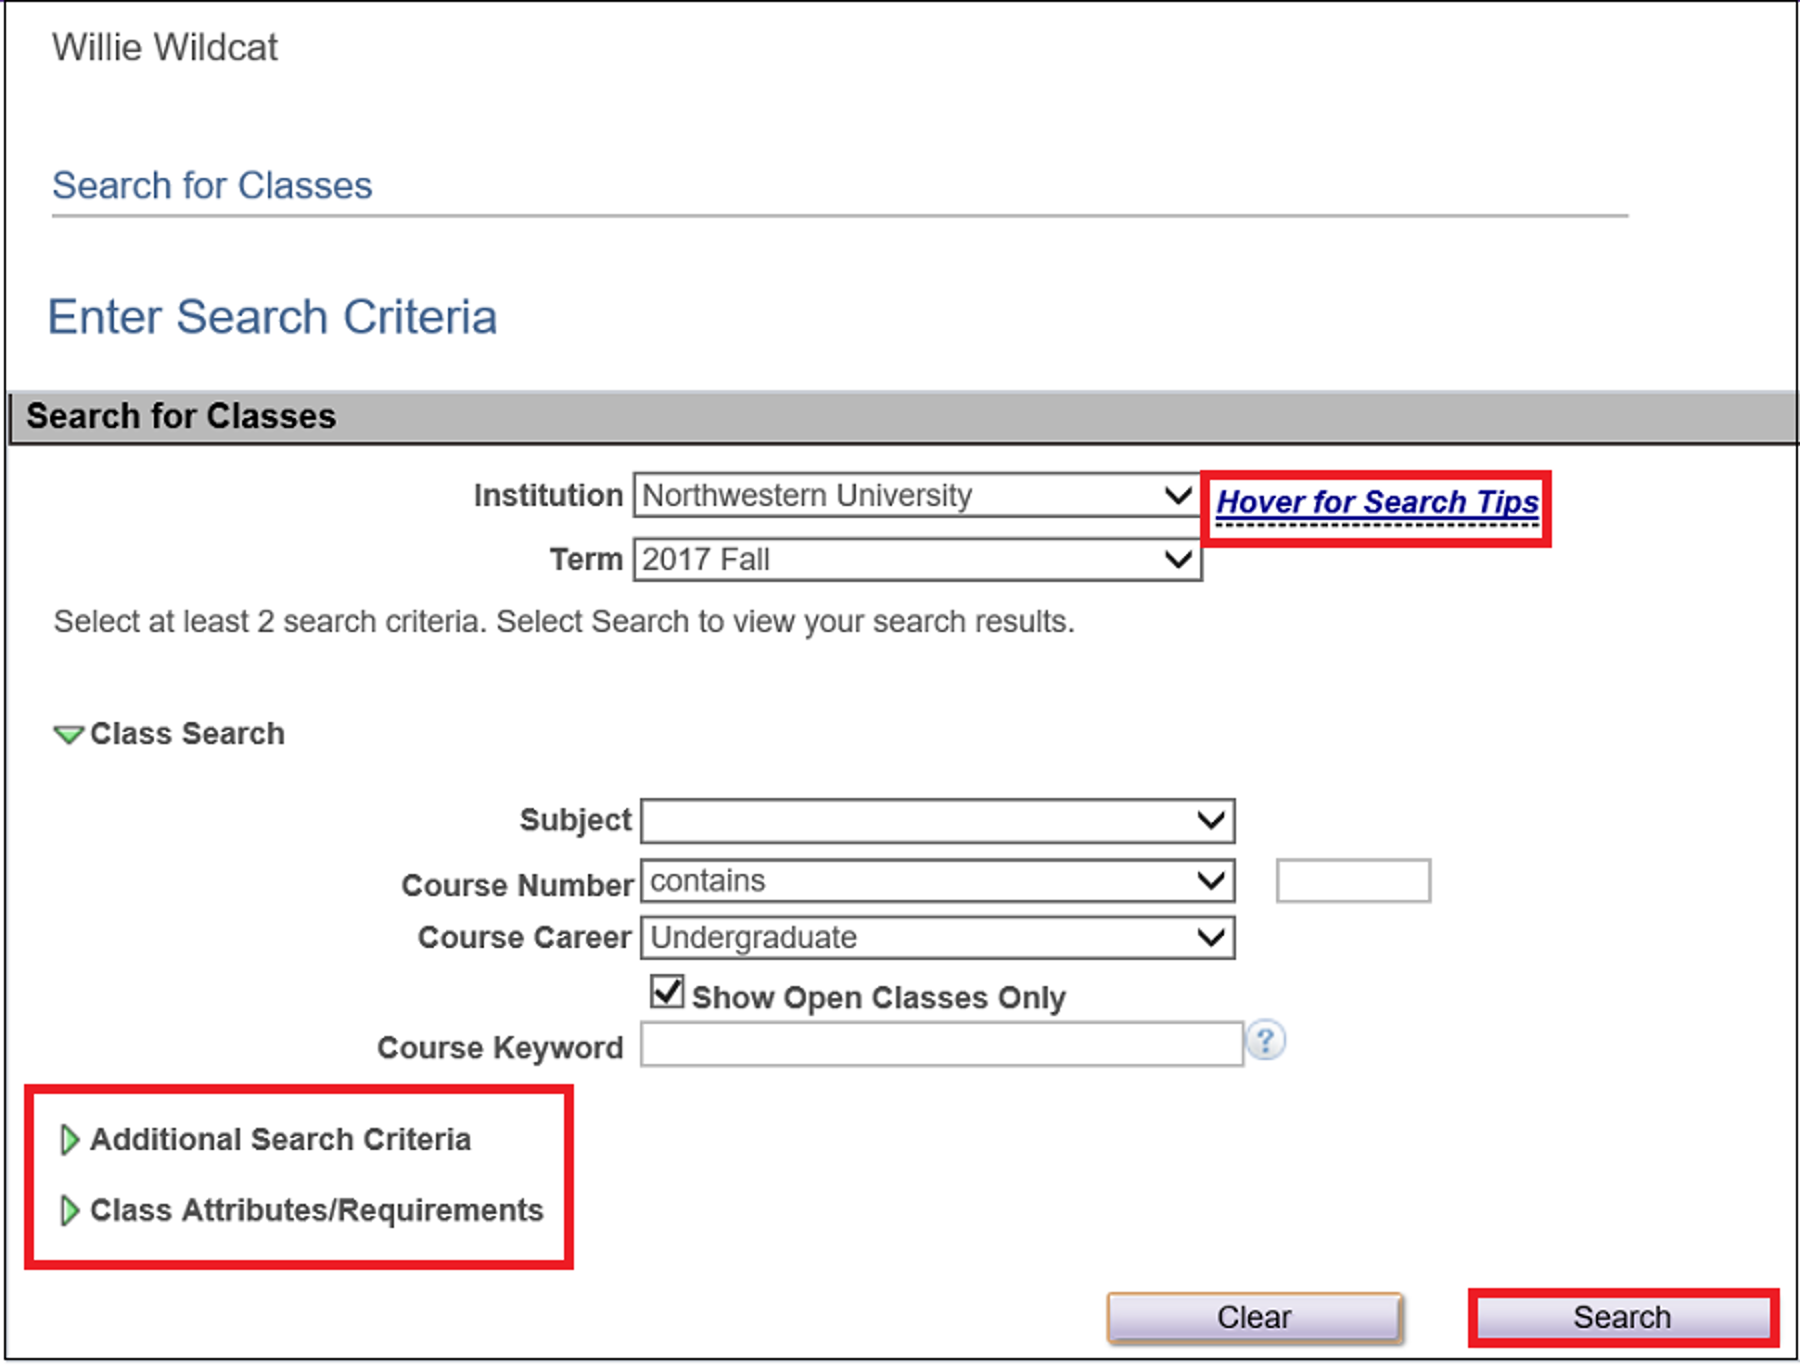Collapse the Class Search green triangle
Screen dimensions: 1800x1366
point(68,735)
